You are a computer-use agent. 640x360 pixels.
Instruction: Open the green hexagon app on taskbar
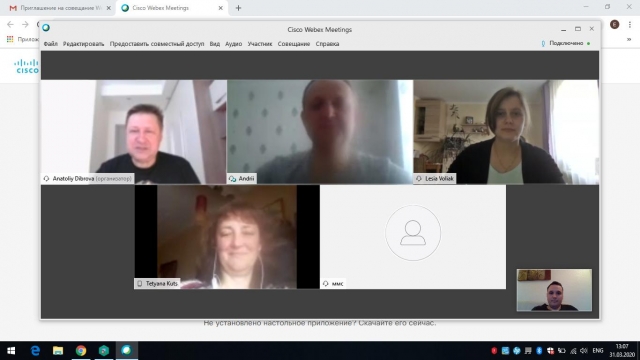104,351
